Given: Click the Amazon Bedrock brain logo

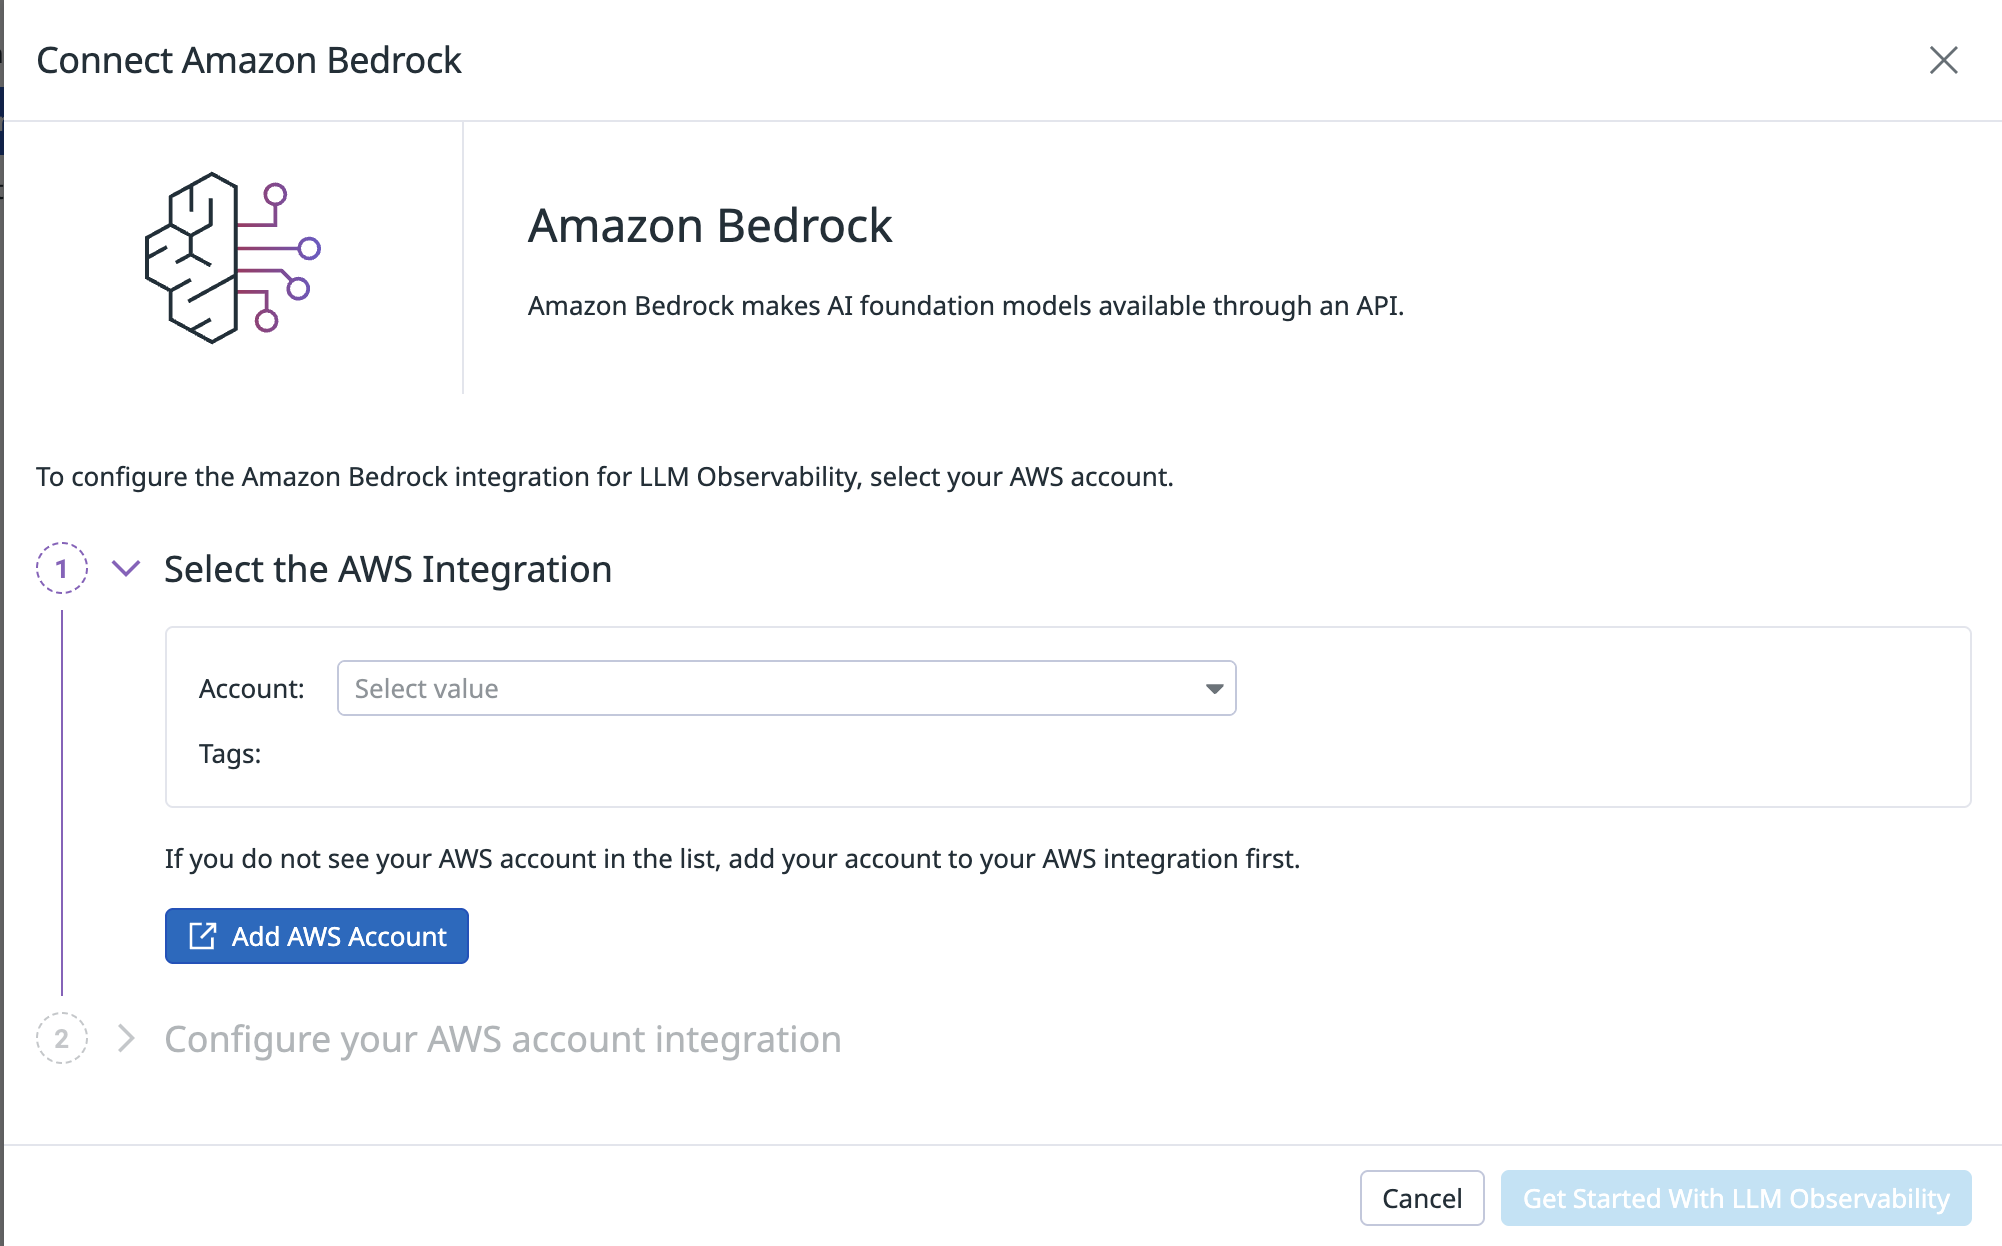Looking at the screenshot, I should tap(232, 258).
